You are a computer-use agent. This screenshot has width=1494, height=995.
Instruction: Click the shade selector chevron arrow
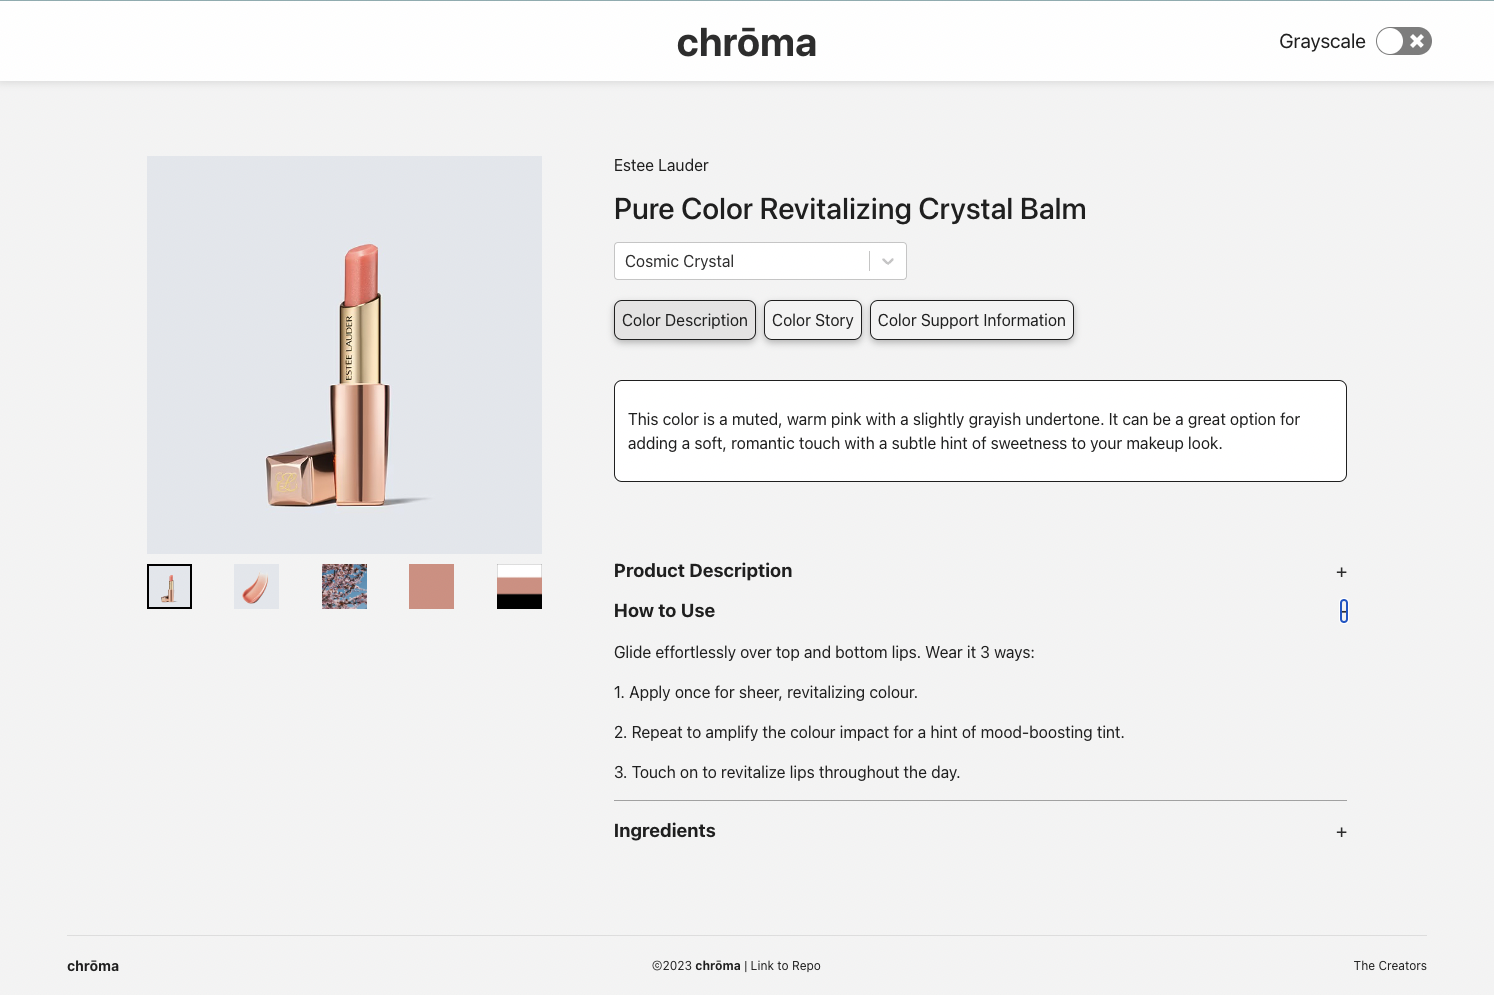click(886, 261)
